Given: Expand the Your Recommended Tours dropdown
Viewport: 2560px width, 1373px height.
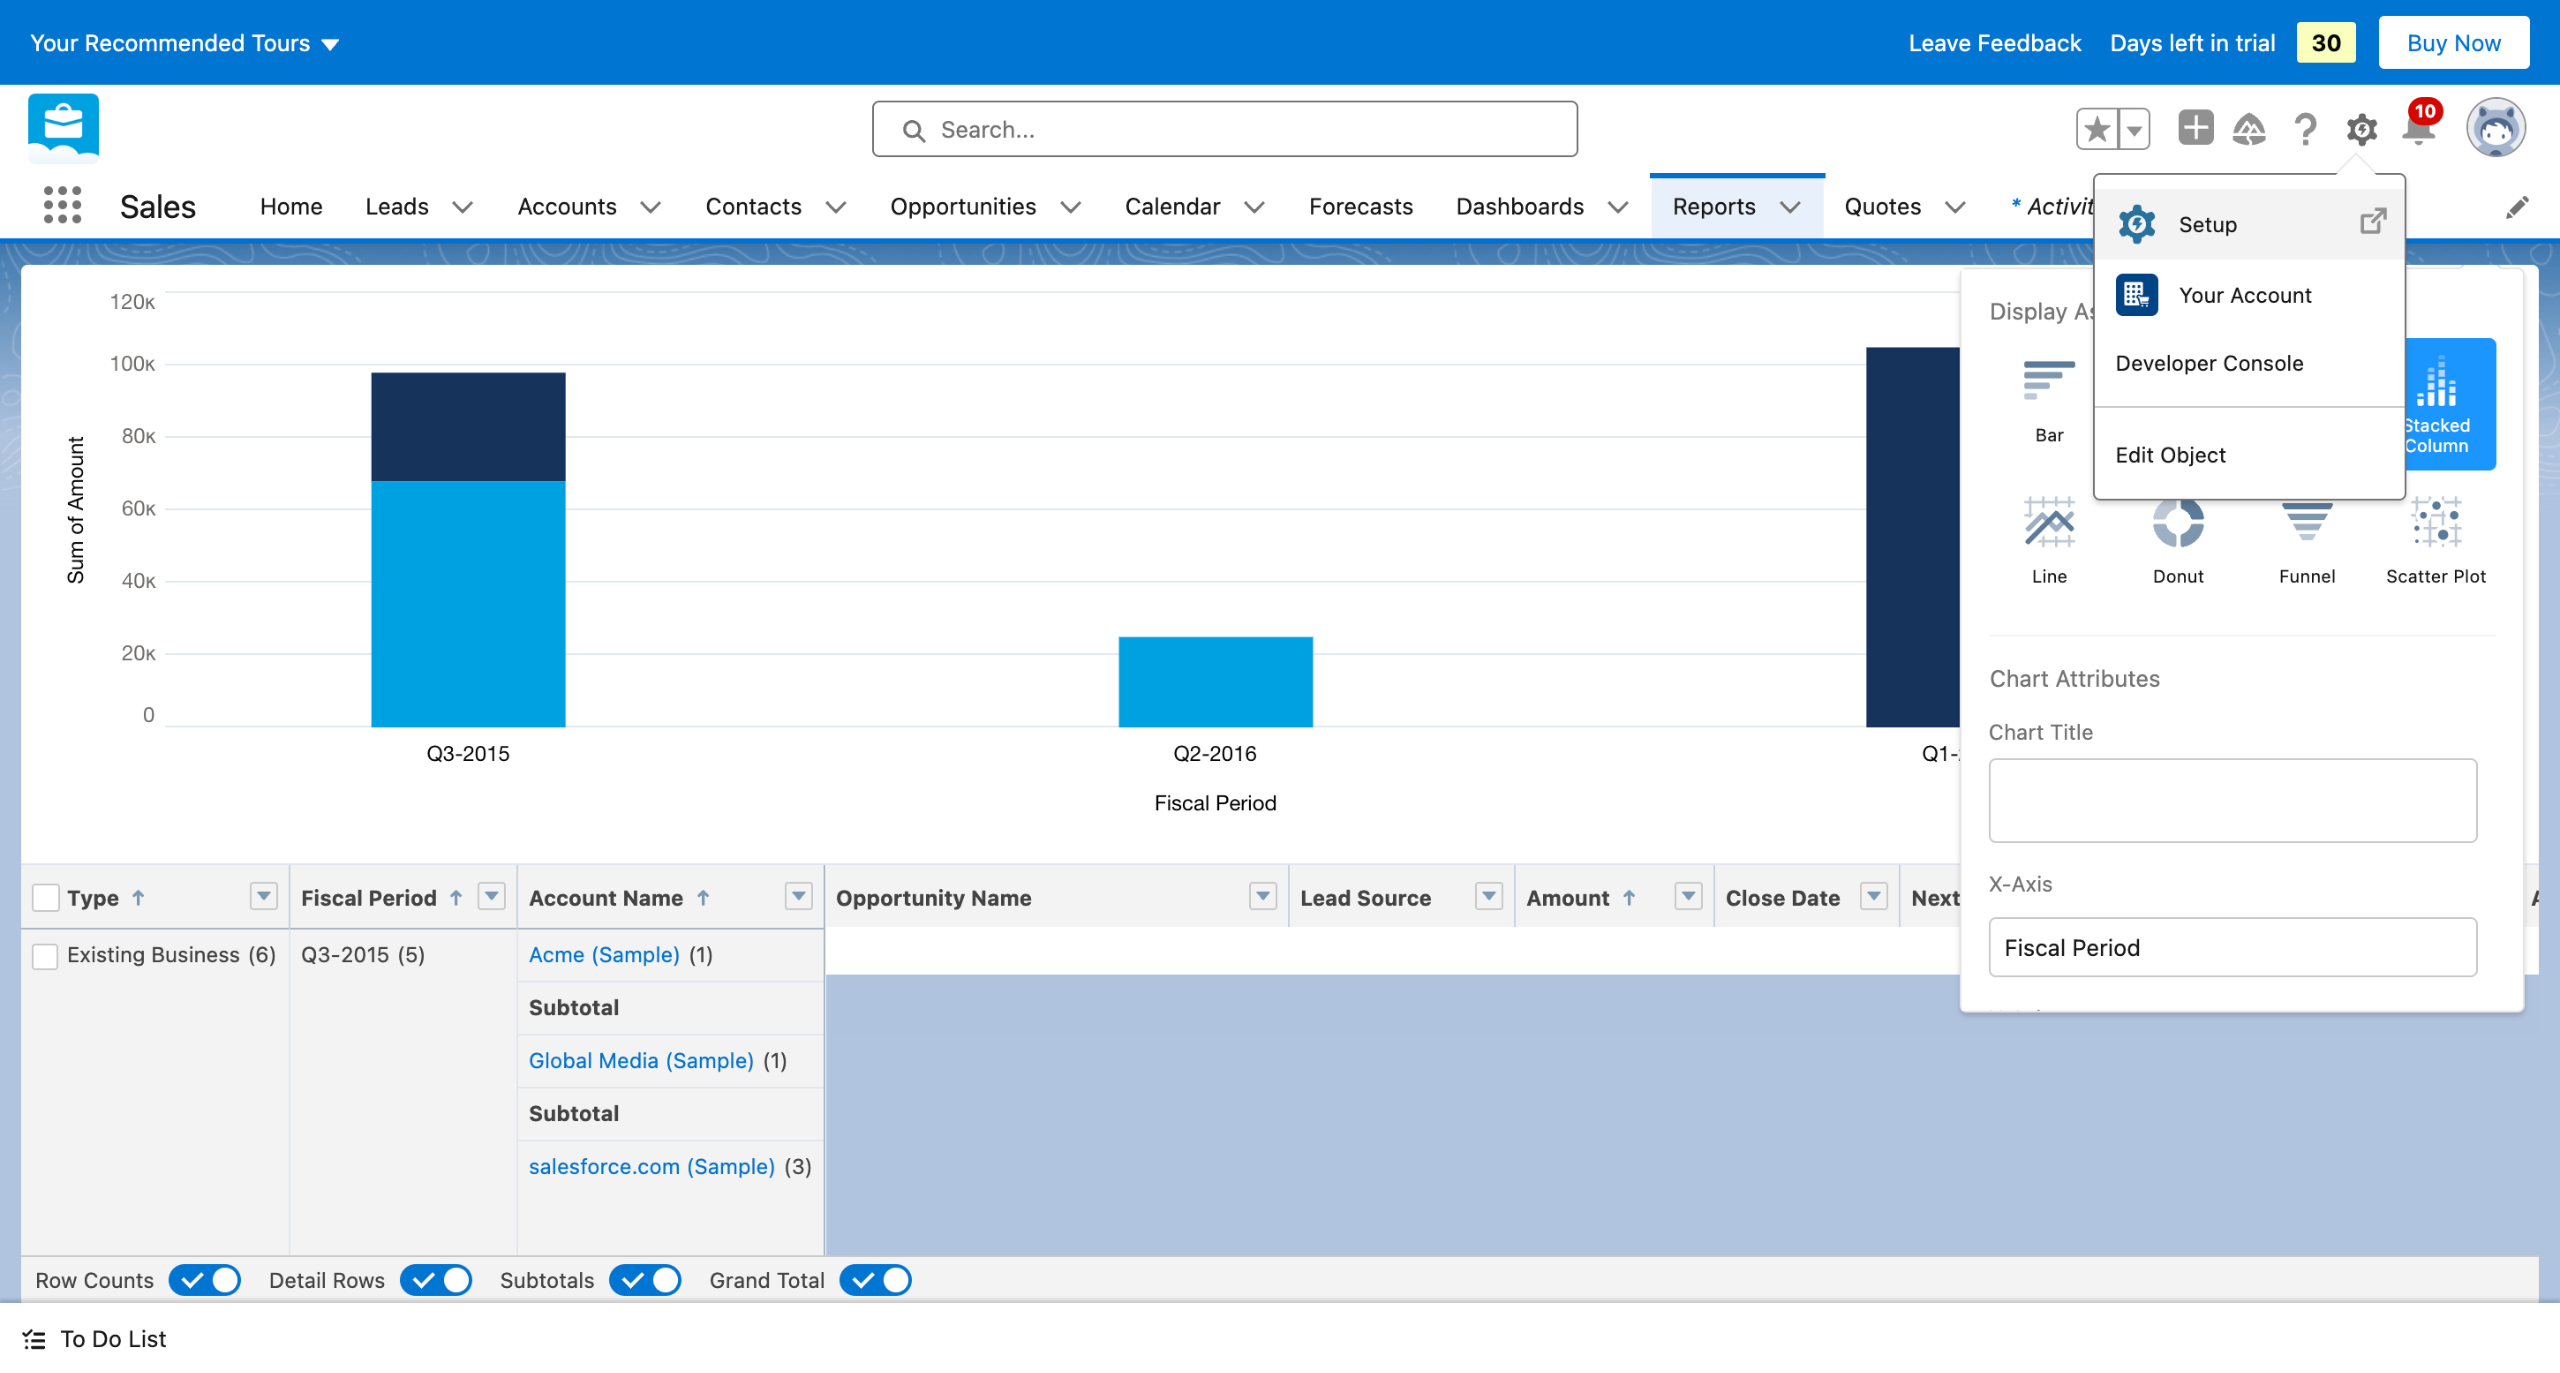Looking at the screenshot, I should tap(185, 43).
